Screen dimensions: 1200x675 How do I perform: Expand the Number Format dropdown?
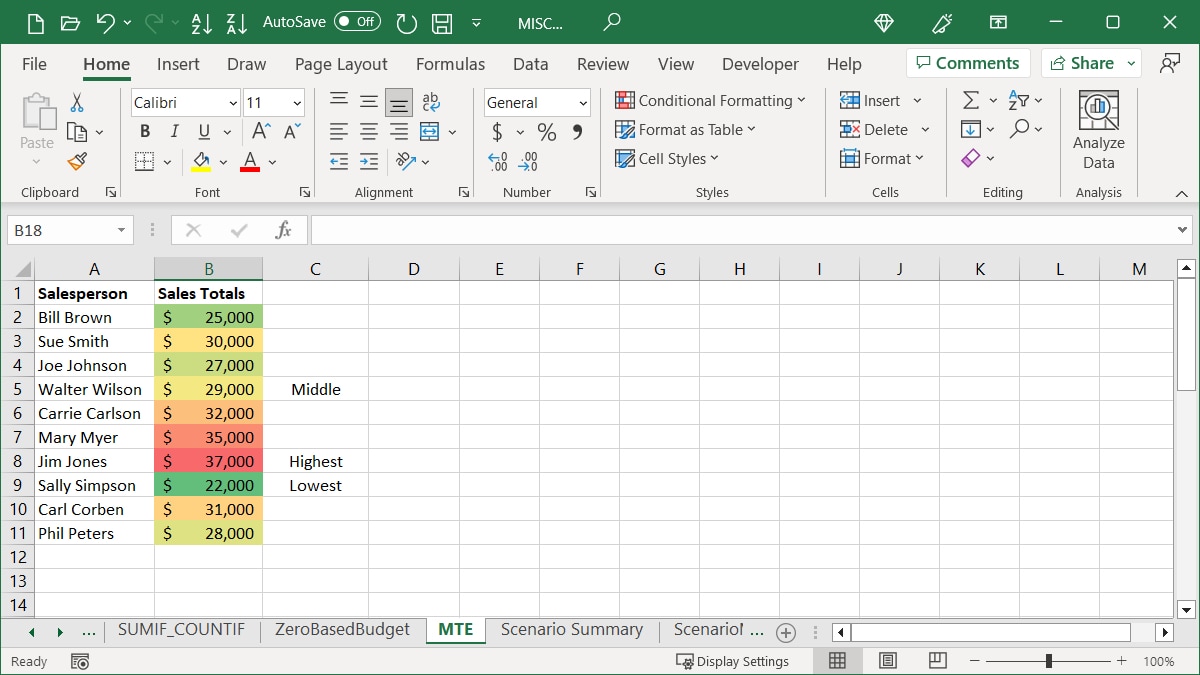[x=583, y=103]
